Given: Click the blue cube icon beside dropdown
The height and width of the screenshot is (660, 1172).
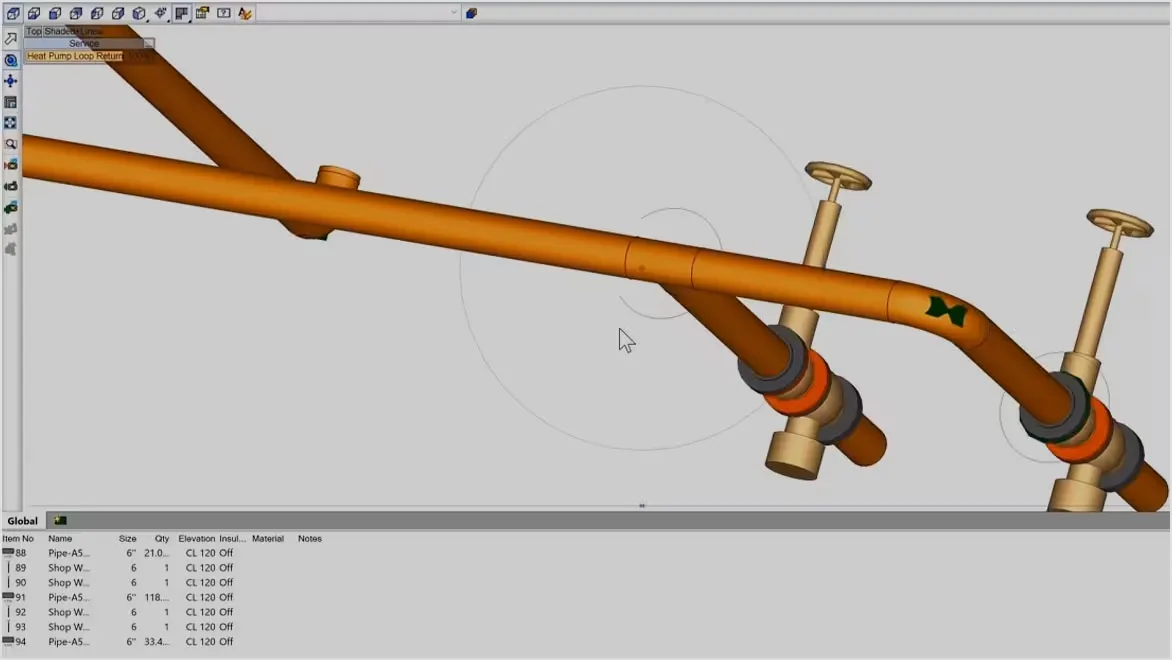Looking at the screenshot, I should click(x=471, y=13).
